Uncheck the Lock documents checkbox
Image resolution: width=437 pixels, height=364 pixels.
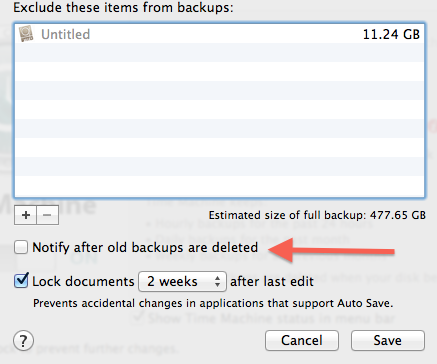pyautogui.click(x=21, y=281)
